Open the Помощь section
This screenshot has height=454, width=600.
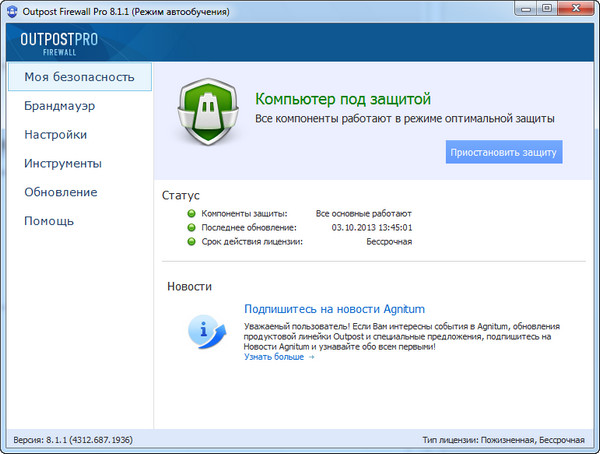(49, 221)
